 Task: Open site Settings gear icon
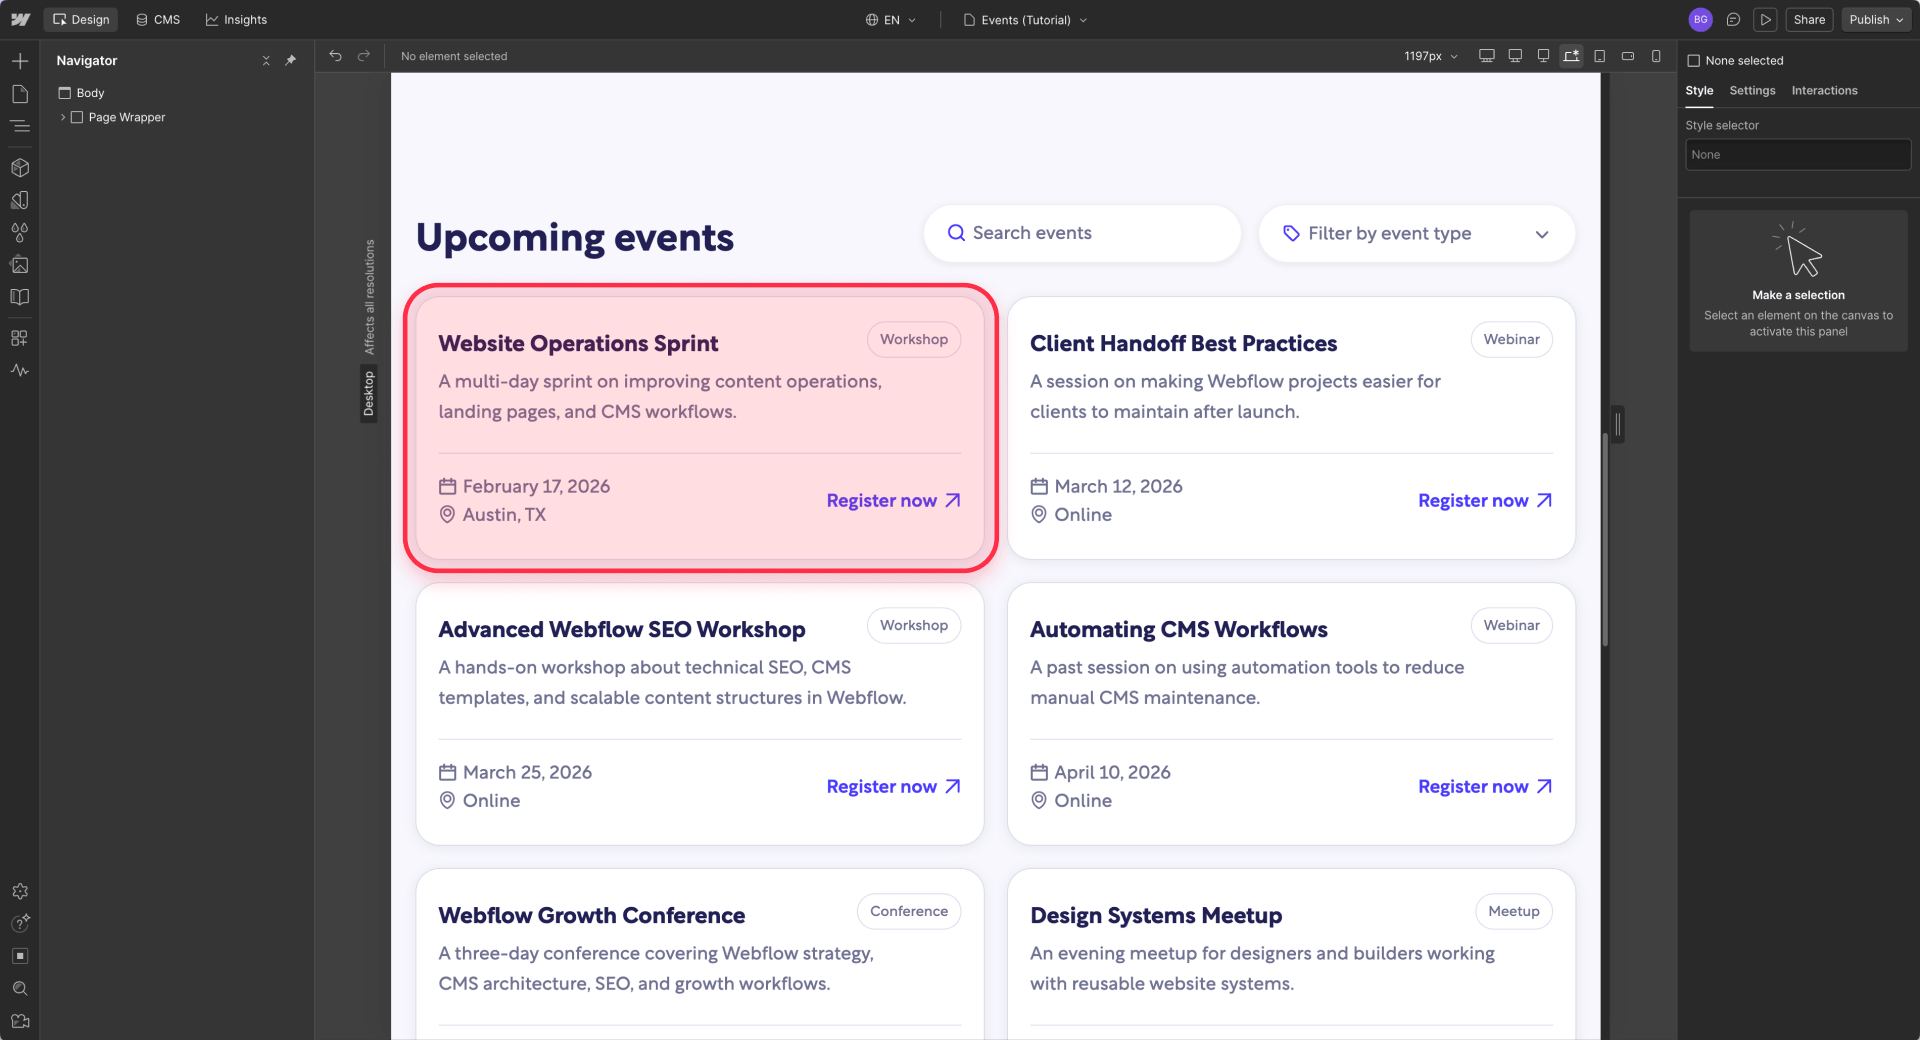click(20, 891)
